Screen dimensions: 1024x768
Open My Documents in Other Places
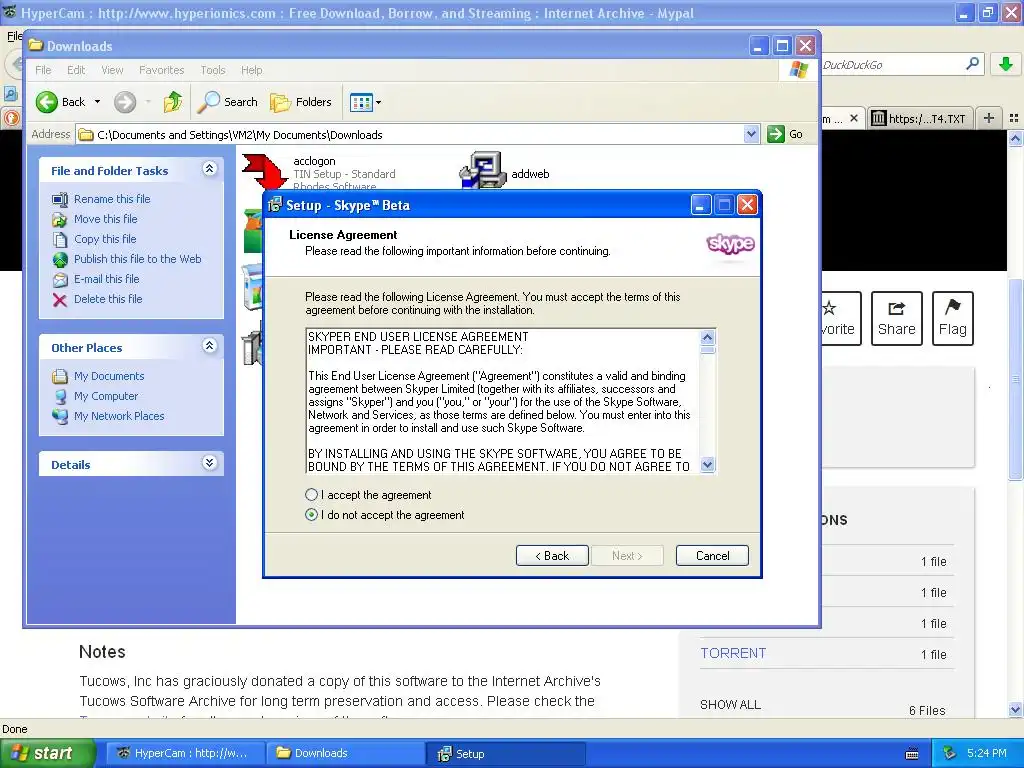(109, 376)
